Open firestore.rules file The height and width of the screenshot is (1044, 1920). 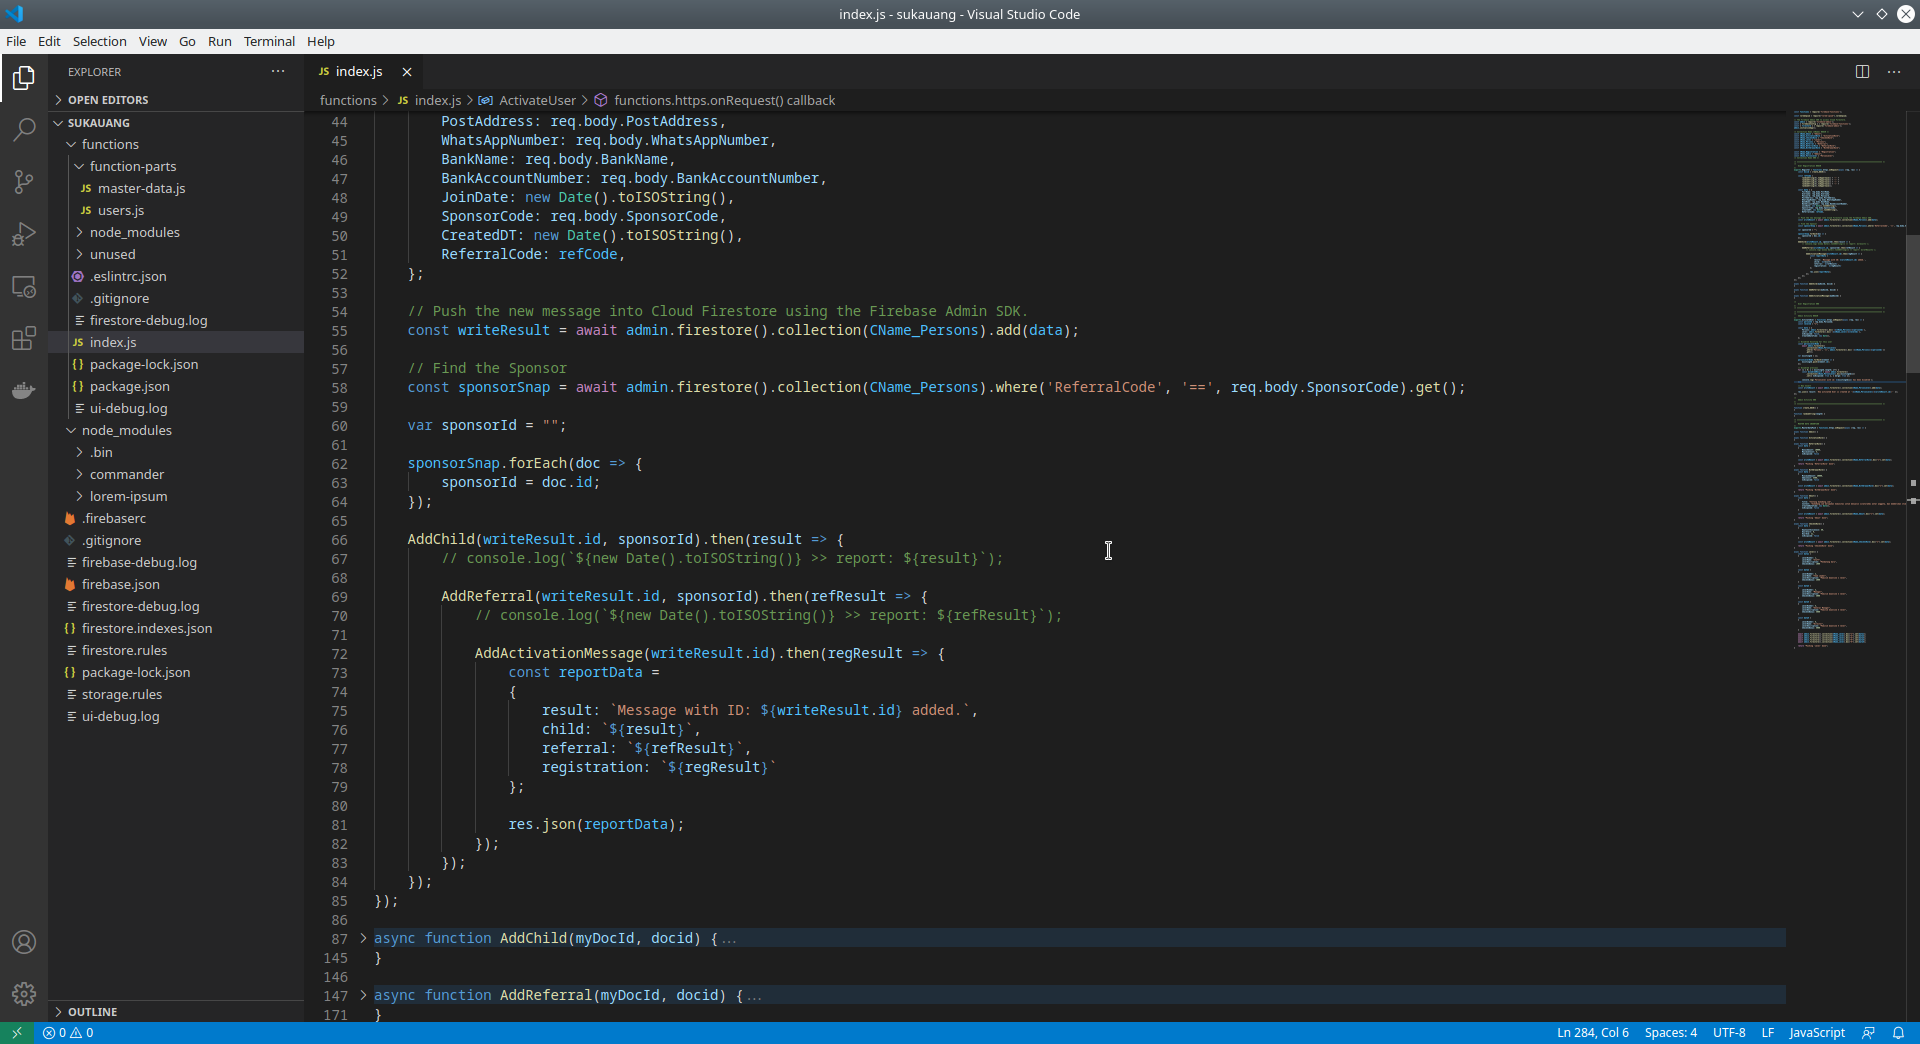[x=176, y=651]
